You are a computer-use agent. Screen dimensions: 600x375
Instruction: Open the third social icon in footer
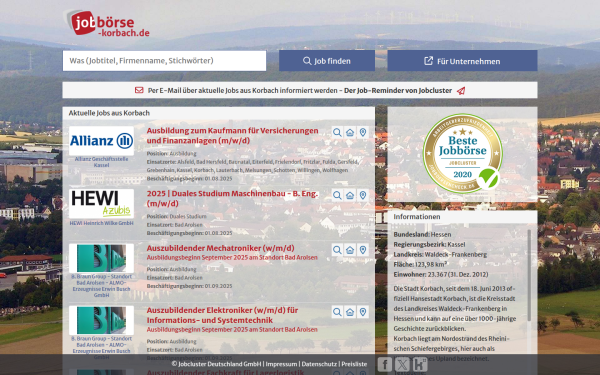click(420, 364)
